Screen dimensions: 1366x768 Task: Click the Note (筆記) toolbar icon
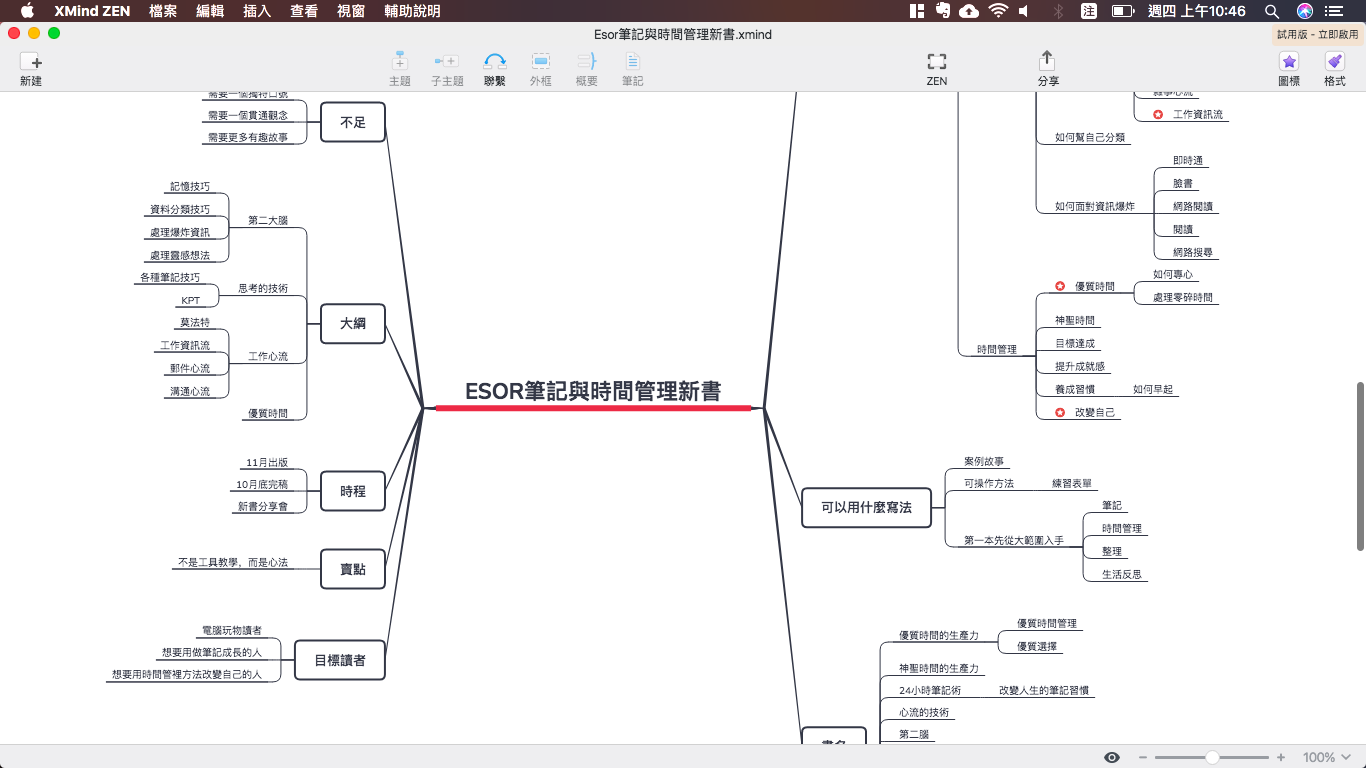coord(632,61)
